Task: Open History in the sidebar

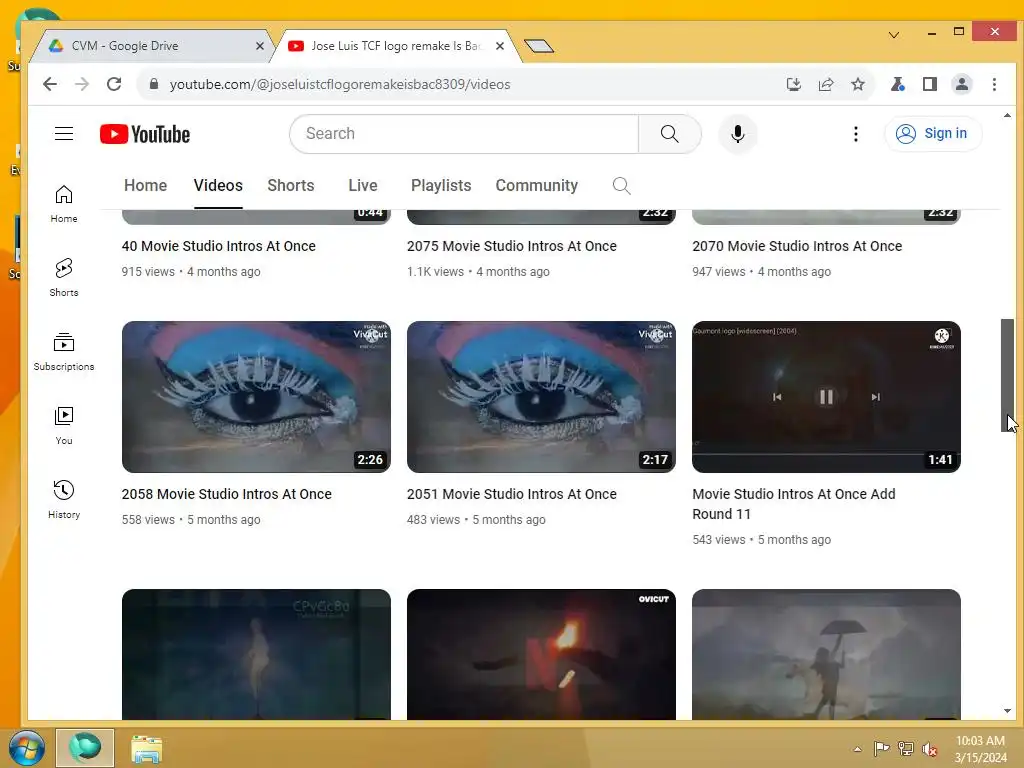Action: click(x=64, y=500)
